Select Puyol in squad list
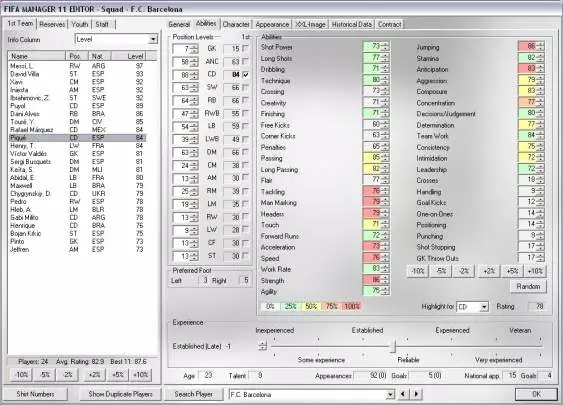 point(77,106)
